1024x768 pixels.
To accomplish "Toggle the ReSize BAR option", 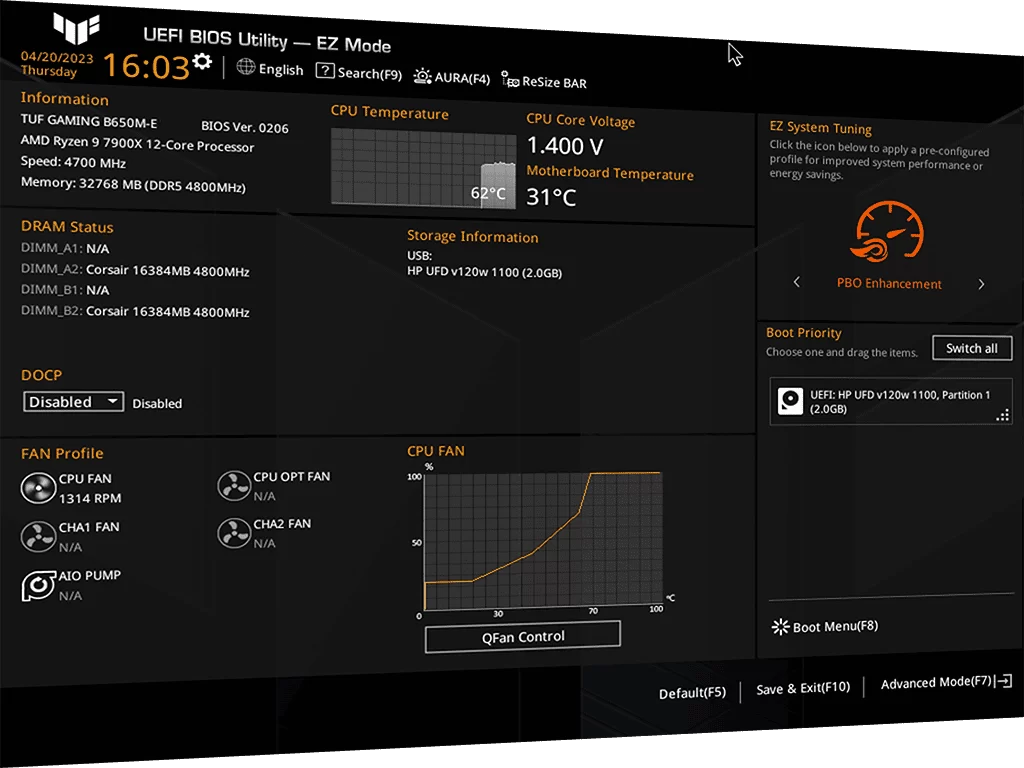I will [x=544, y=82].
